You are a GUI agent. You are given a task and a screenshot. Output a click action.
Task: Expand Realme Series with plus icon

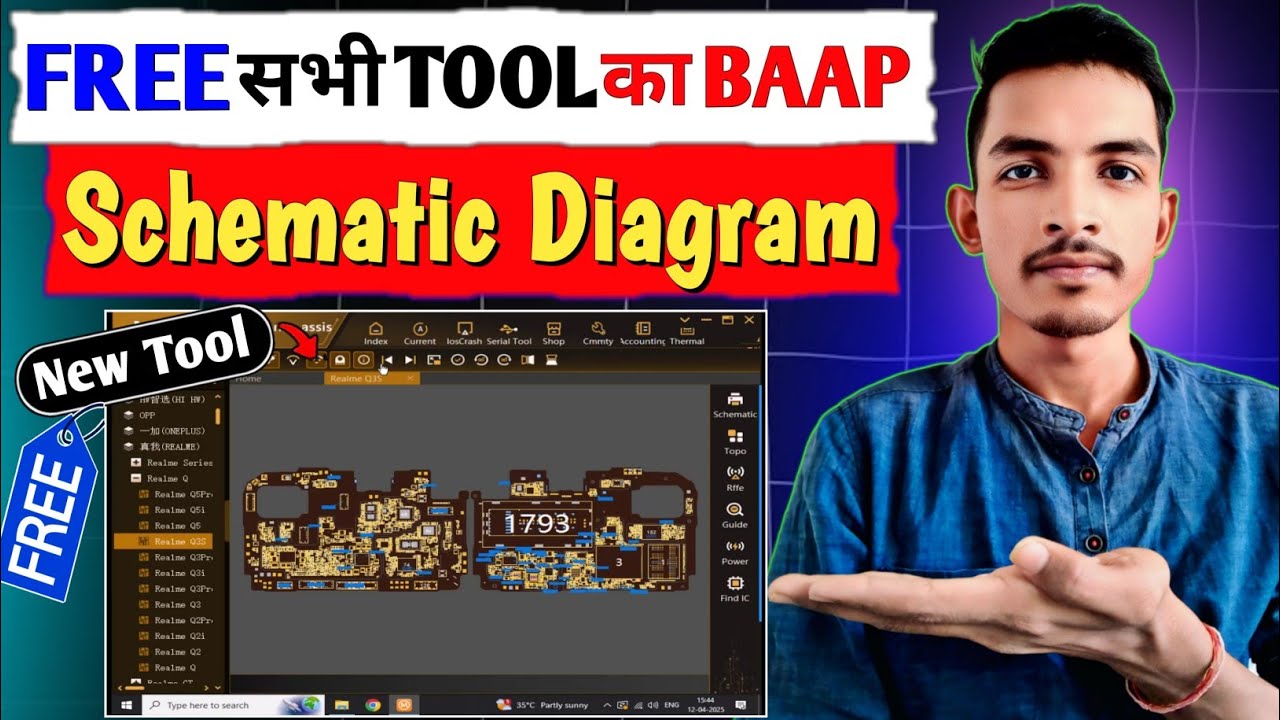[136, 462]
